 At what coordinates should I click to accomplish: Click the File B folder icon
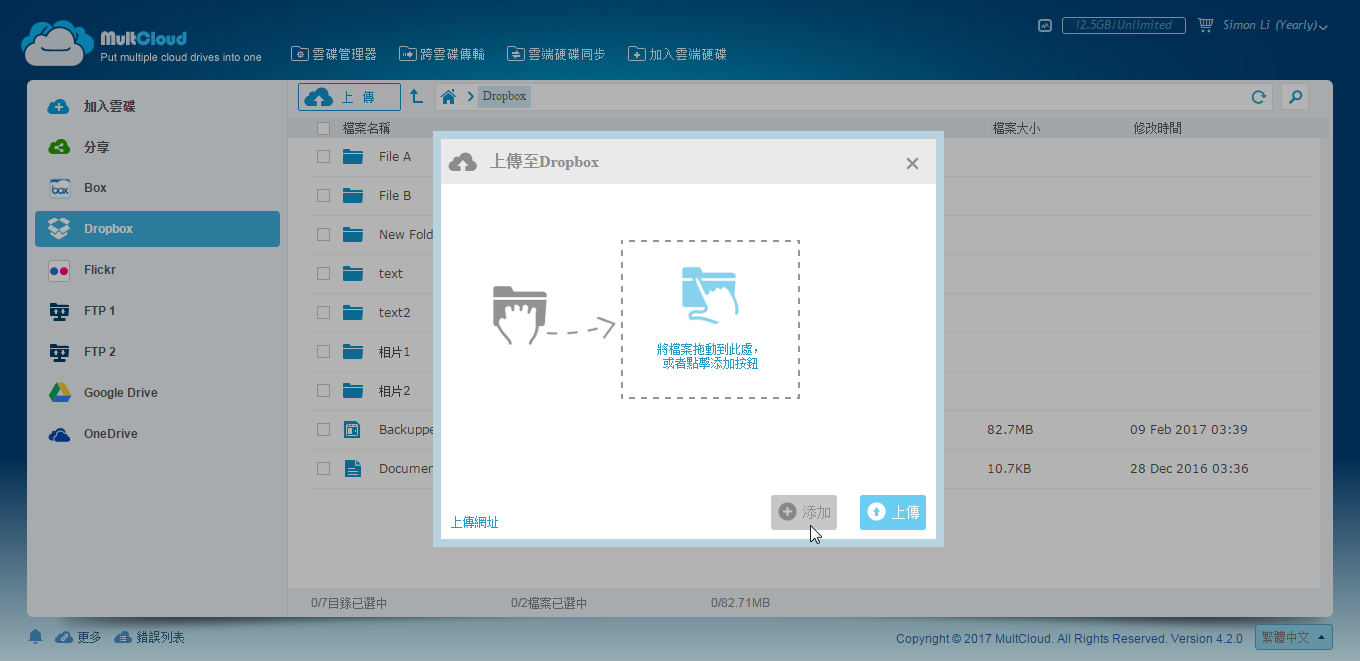click(x=352, y=195)
